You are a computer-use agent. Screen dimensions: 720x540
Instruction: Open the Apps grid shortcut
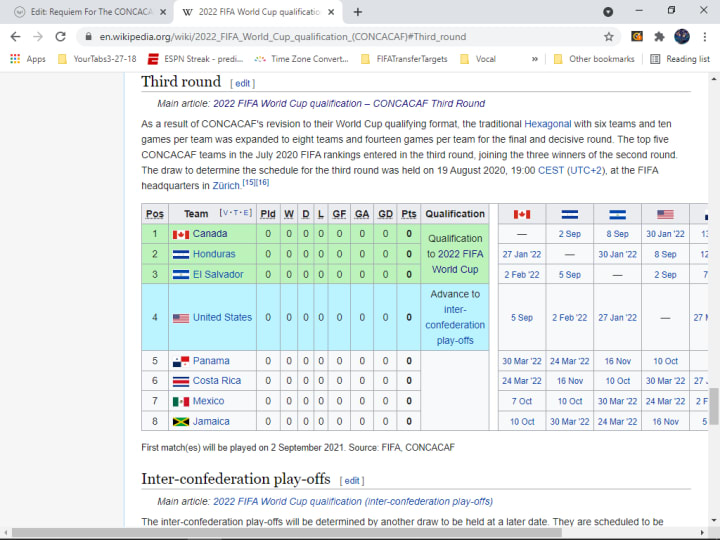[28, 59]
